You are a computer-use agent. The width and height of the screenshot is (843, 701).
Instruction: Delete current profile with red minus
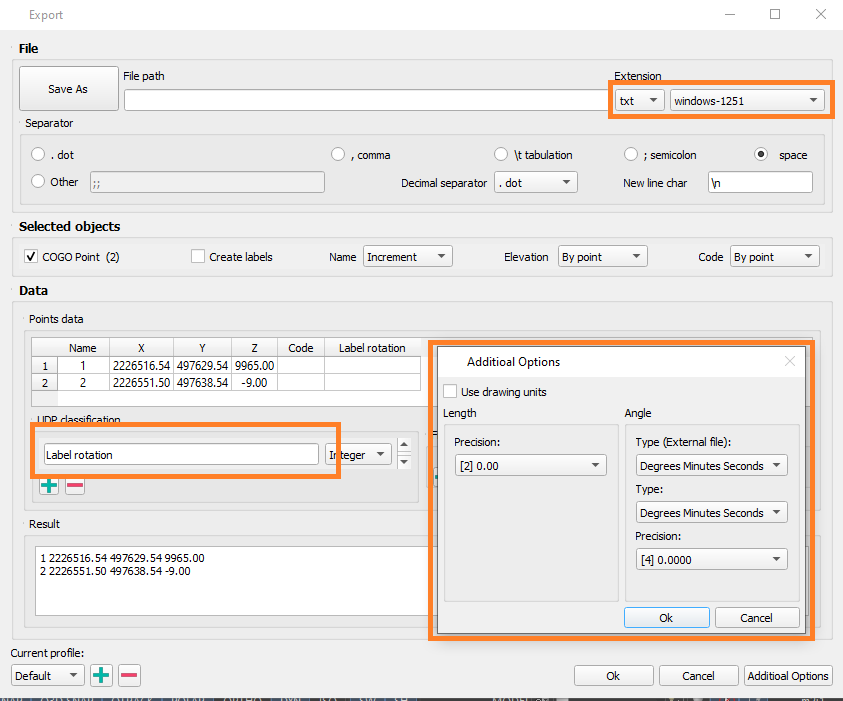pyautogui.click(x=129, y=675)
